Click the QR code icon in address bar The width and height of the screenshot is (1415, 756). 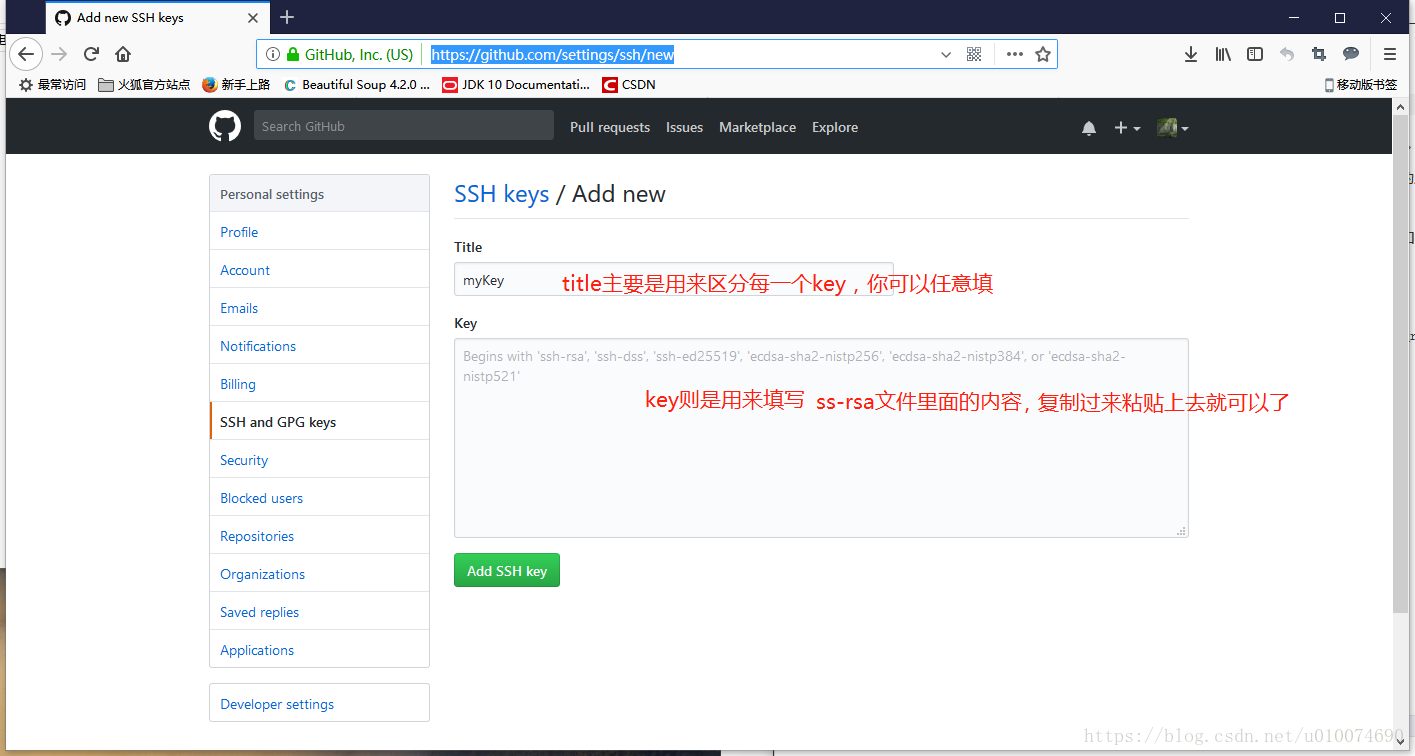coord(974,54)
